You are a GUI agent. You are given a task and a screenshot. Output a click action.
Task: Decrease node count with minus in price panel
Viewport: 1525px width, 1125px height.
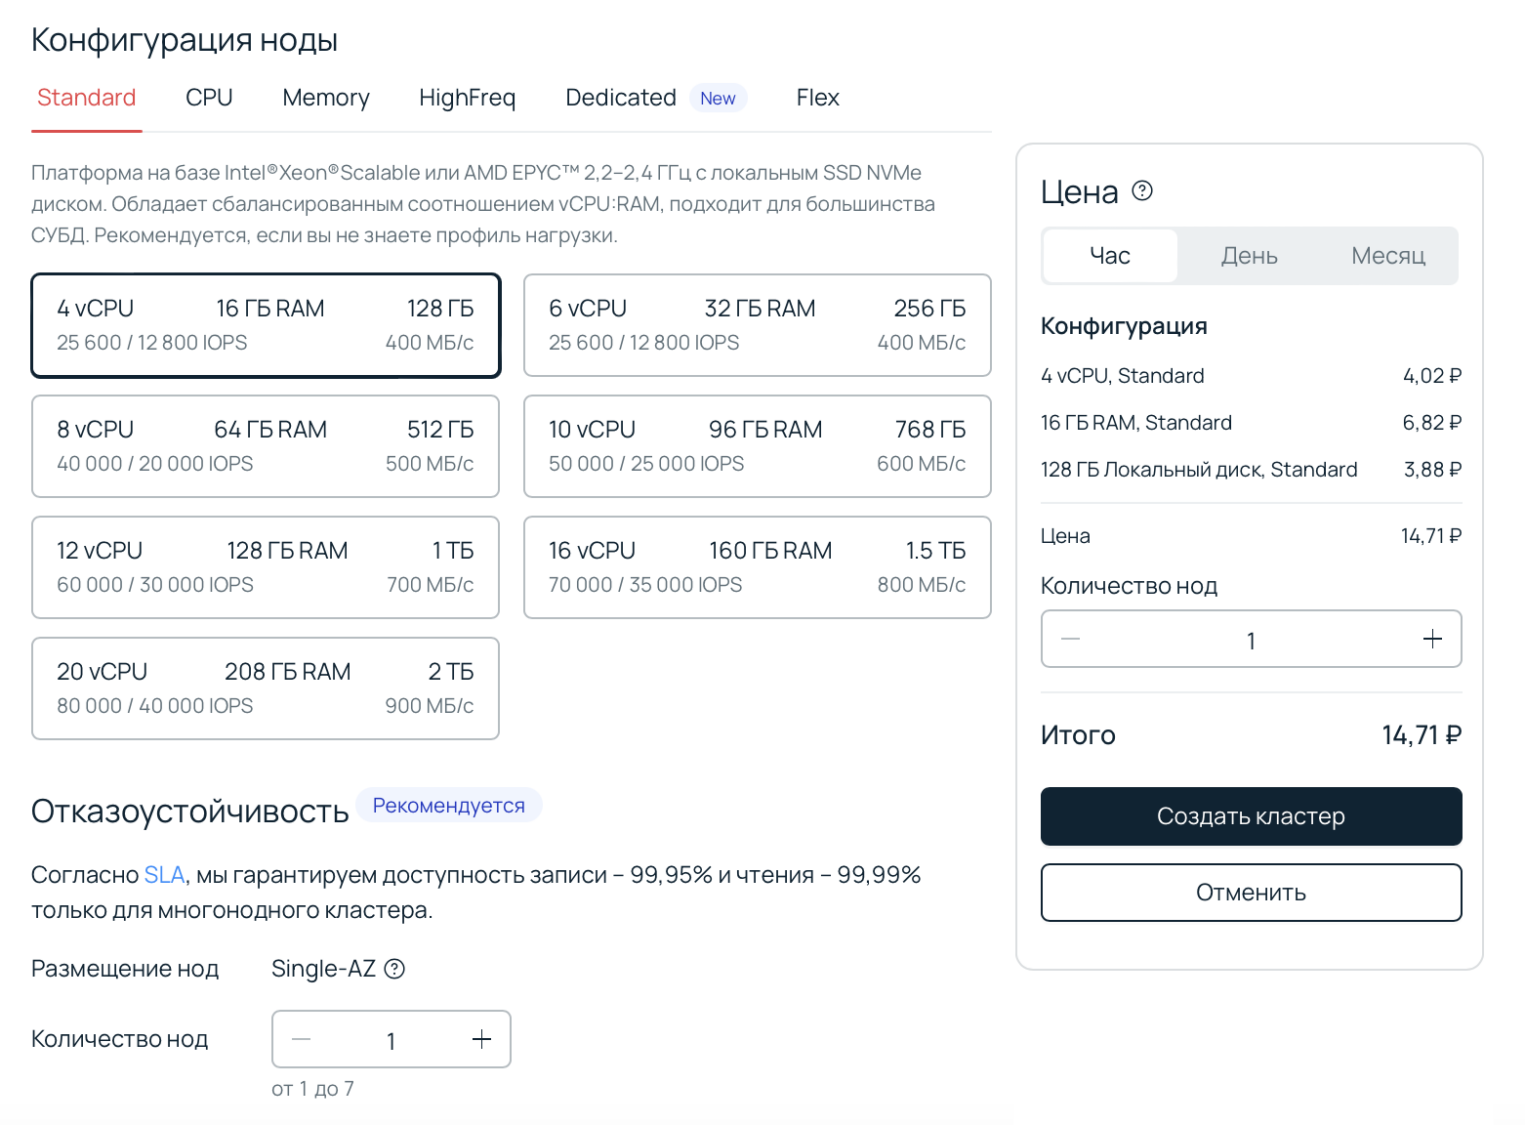pyautogui.click(x=1070, y=639)
